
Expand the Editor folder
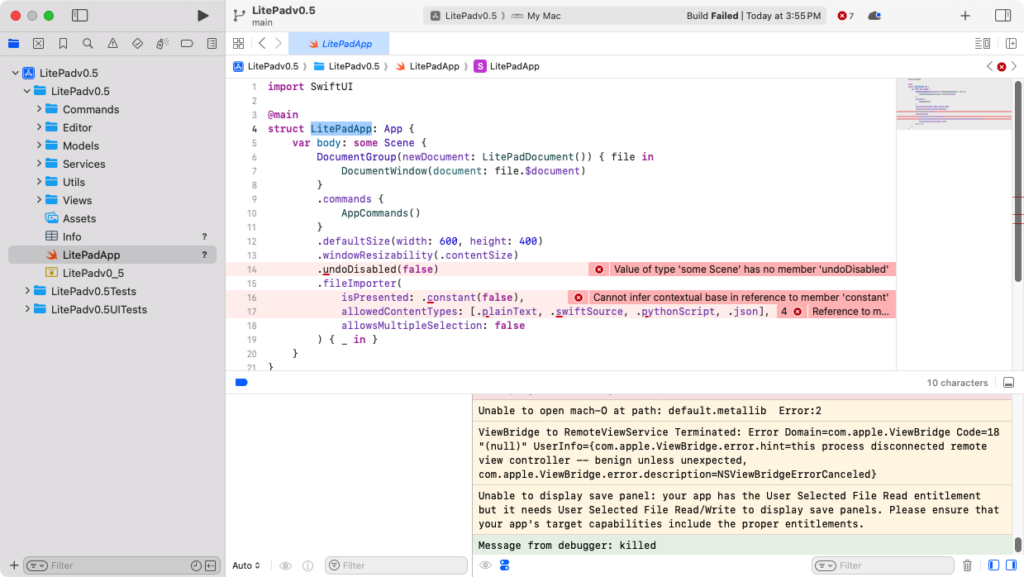[x=39, y=127]
